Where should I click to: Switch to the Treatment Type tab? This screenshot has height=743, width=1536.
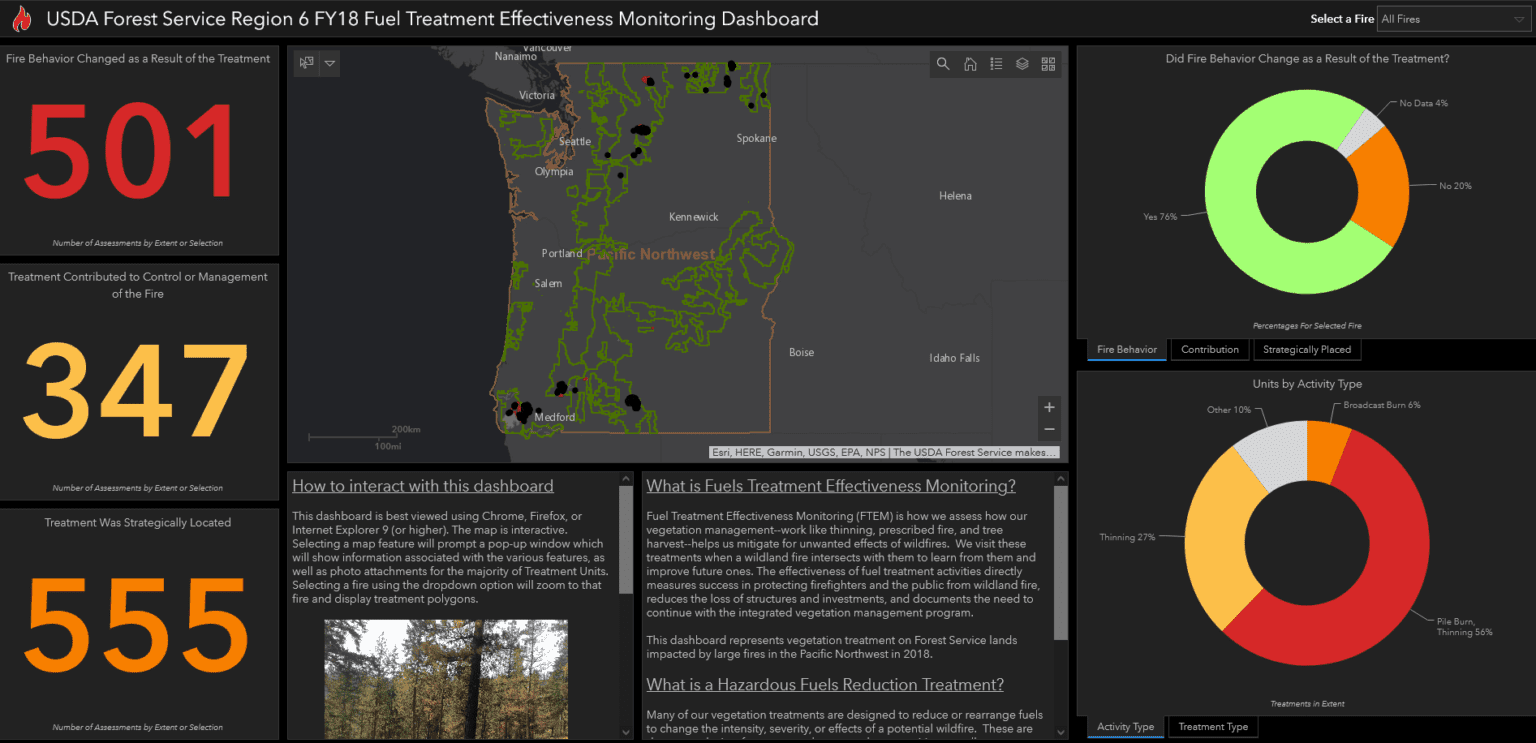pyautogui.click(x=1213, y=727)
